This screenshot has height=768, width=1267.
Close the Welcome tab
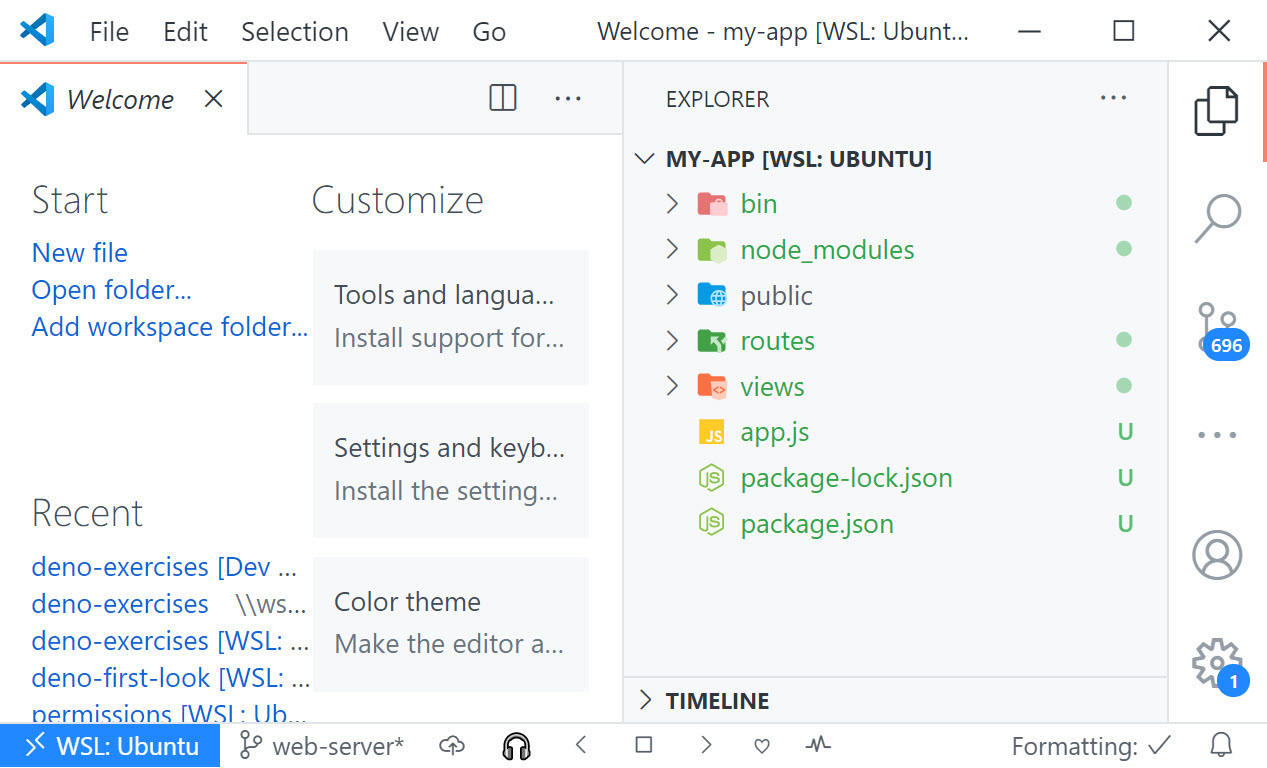213,99
